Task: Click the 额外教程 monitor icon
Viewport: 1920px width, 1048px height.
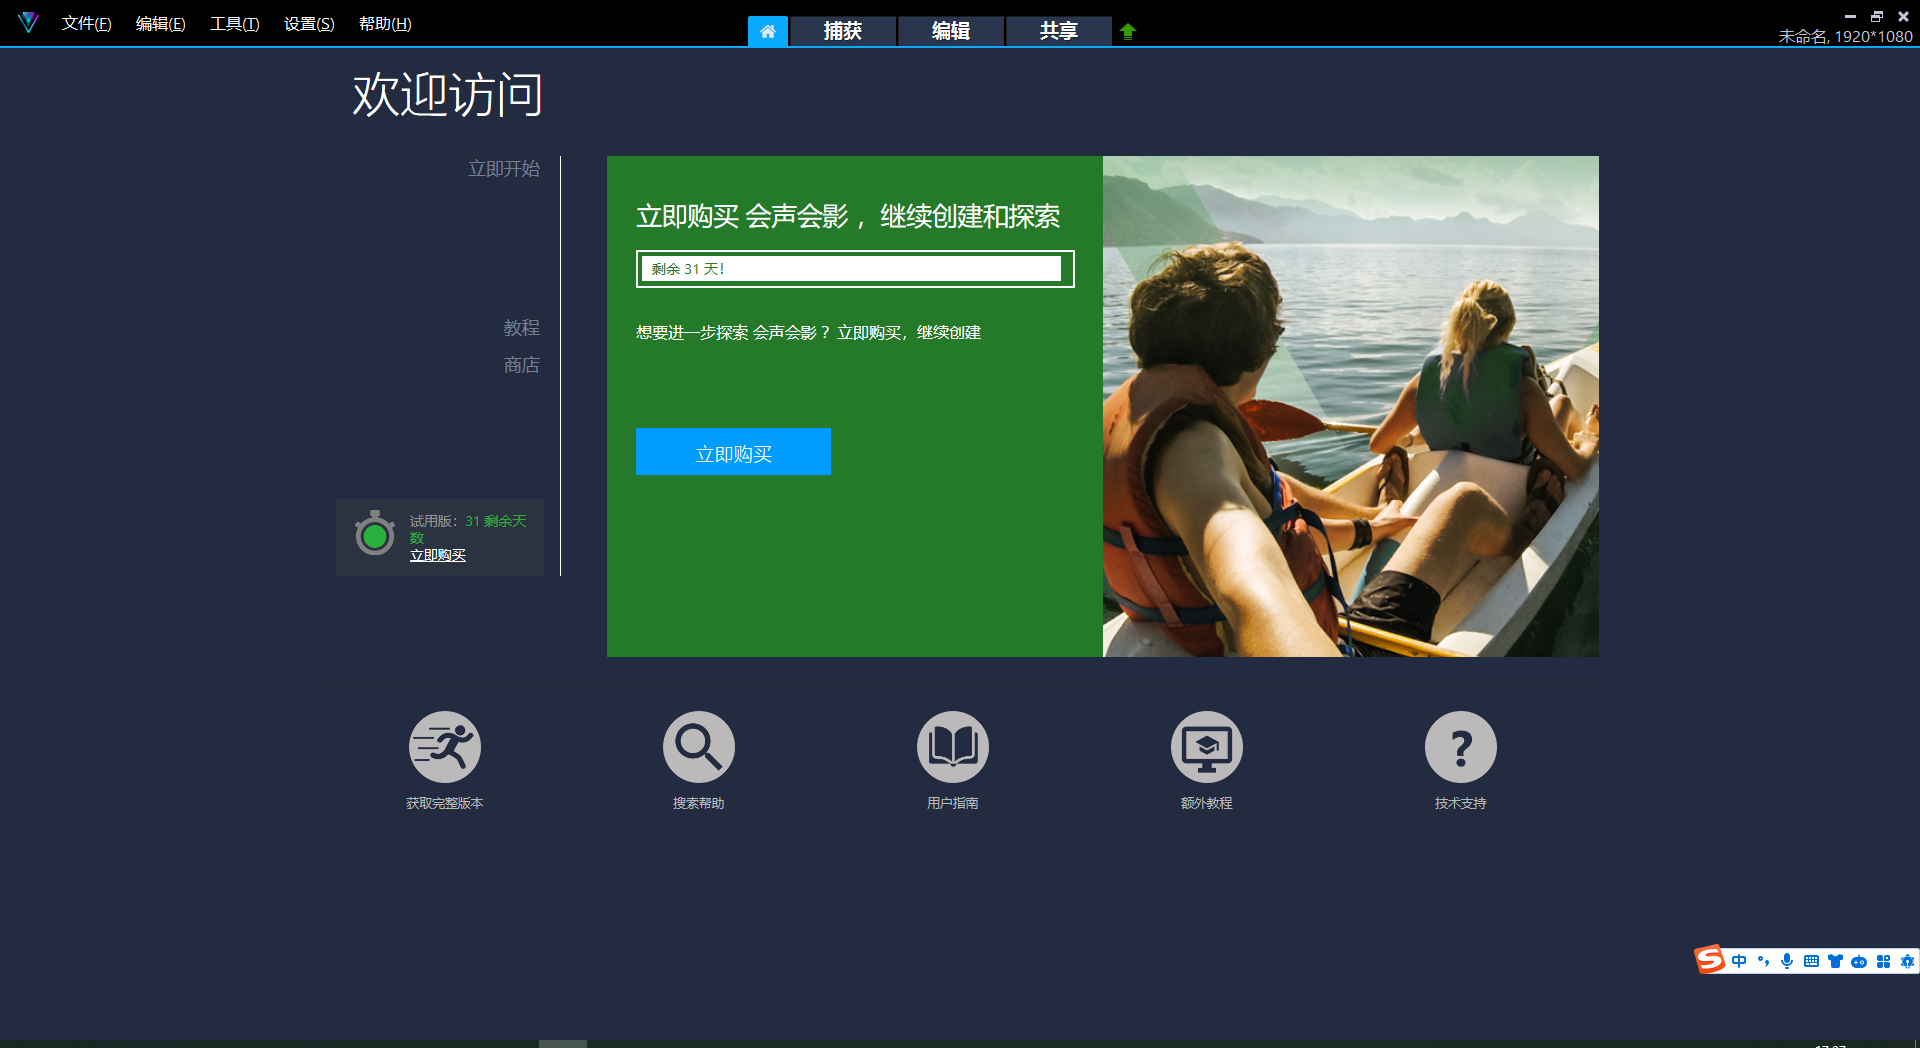Action: click(1206, 747)
